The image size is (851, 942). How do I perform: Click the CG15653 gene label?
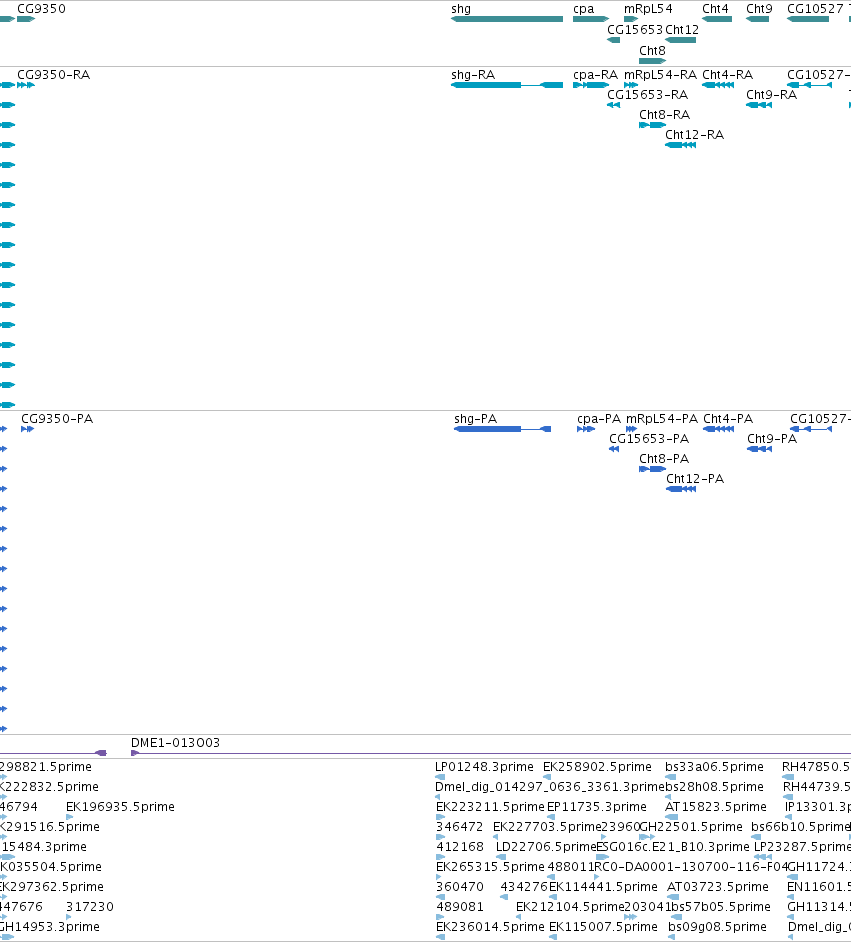(635, 30)
